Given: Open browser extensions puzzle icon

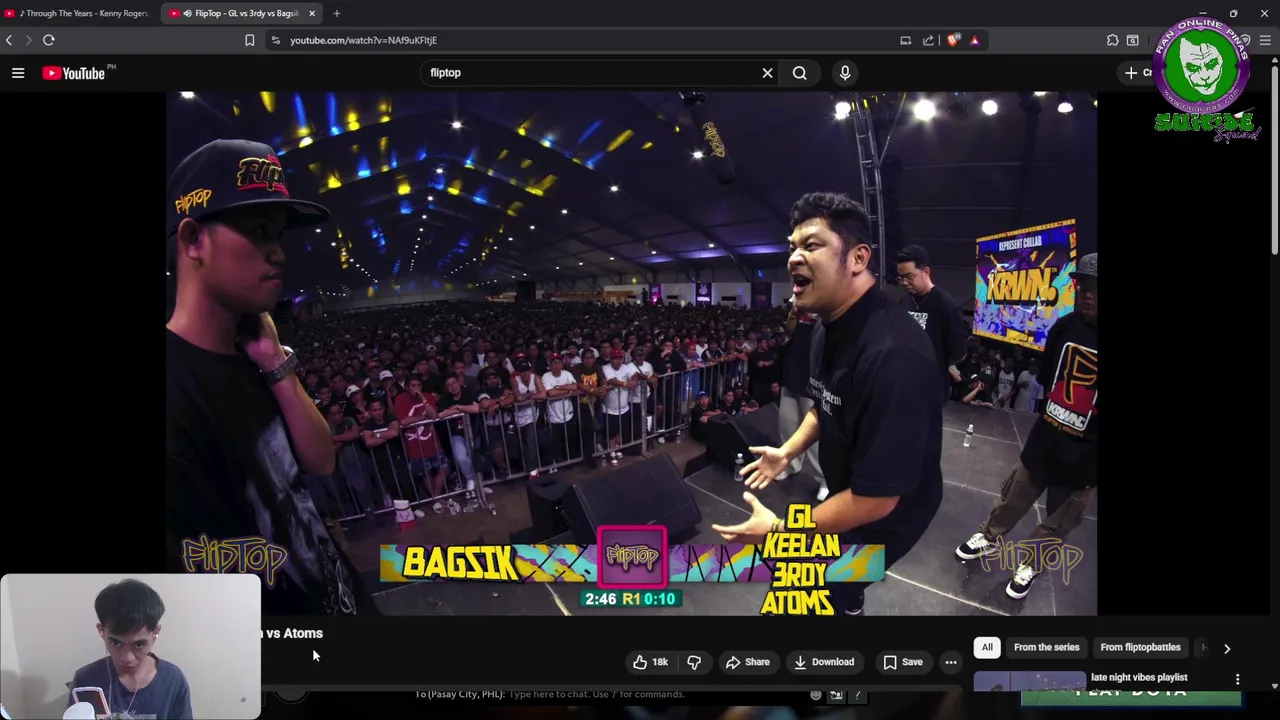Looking at the screenshot, I should (x=1112, y=40).
